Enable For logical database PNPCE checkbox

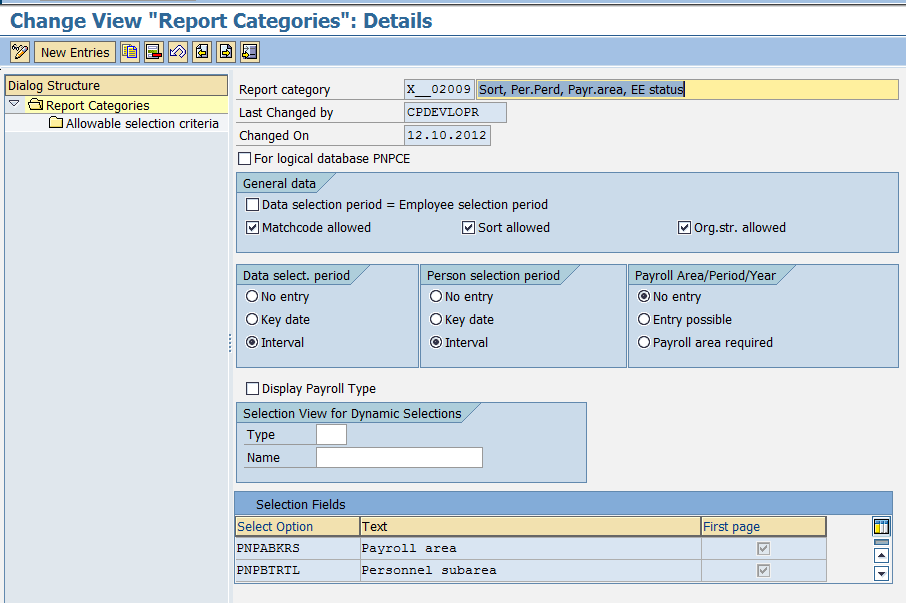tap(244, 158)
